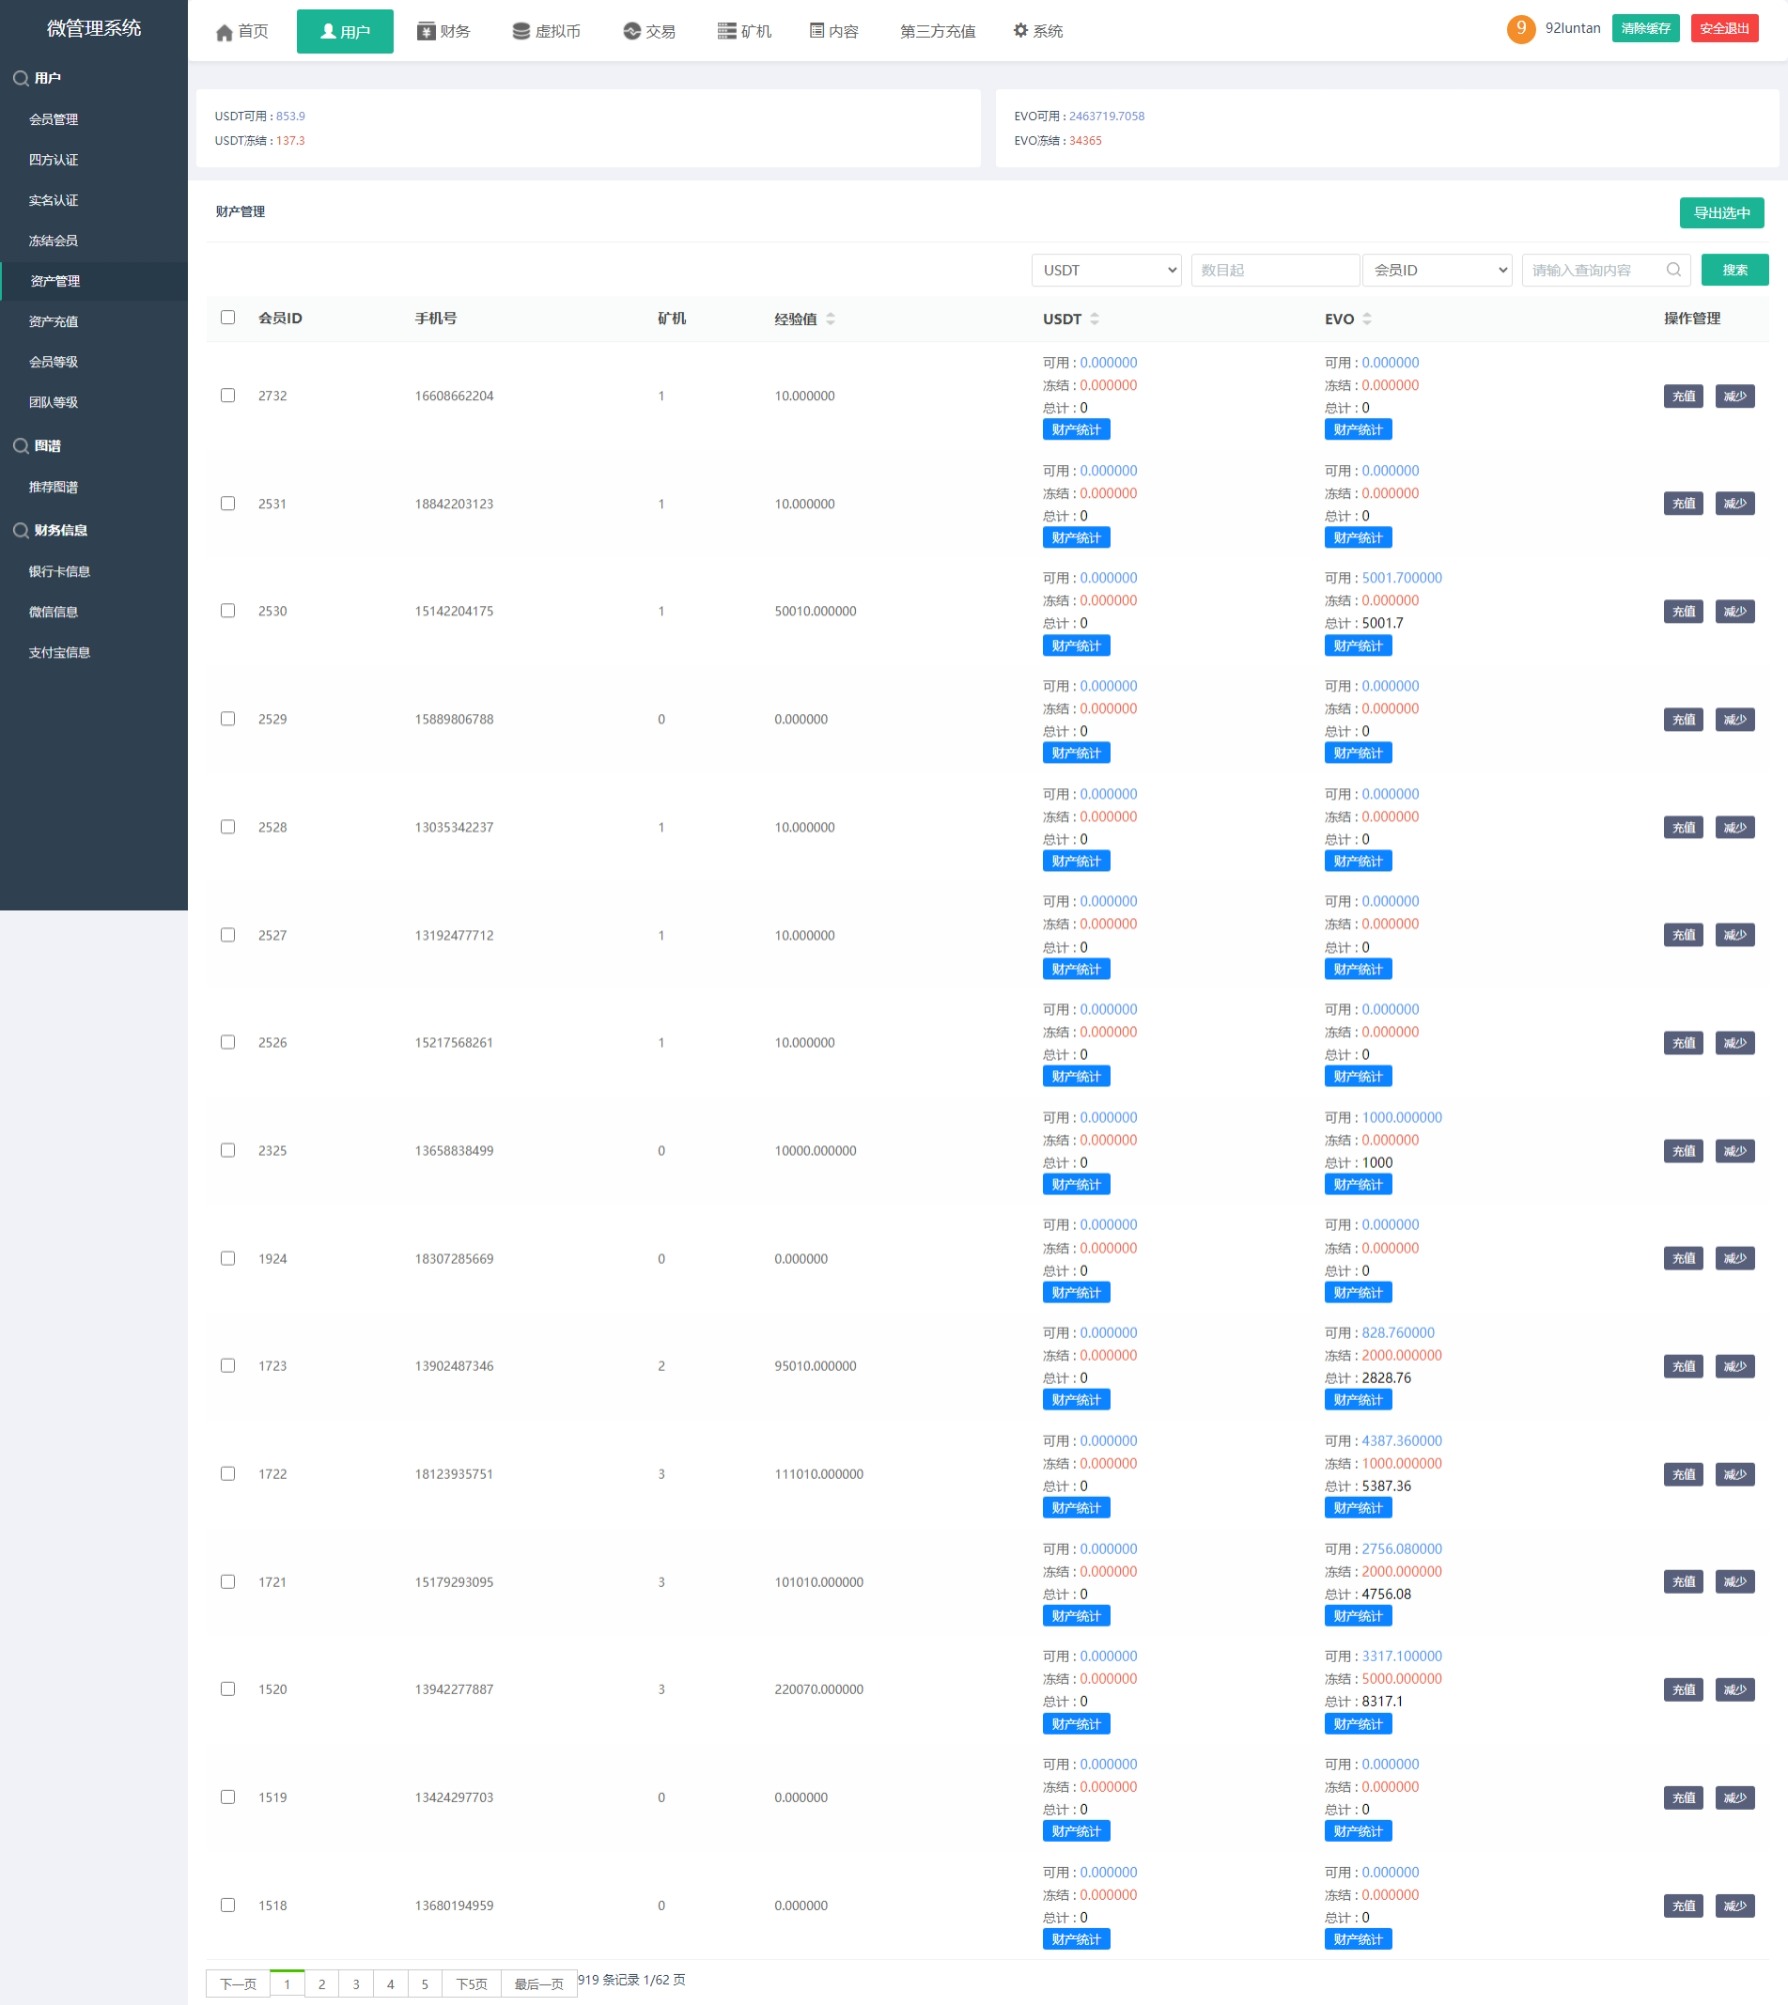Click 充值 for member 2732
The width and height of the screenshot is (1788, 2005).
click(1683, 396)
